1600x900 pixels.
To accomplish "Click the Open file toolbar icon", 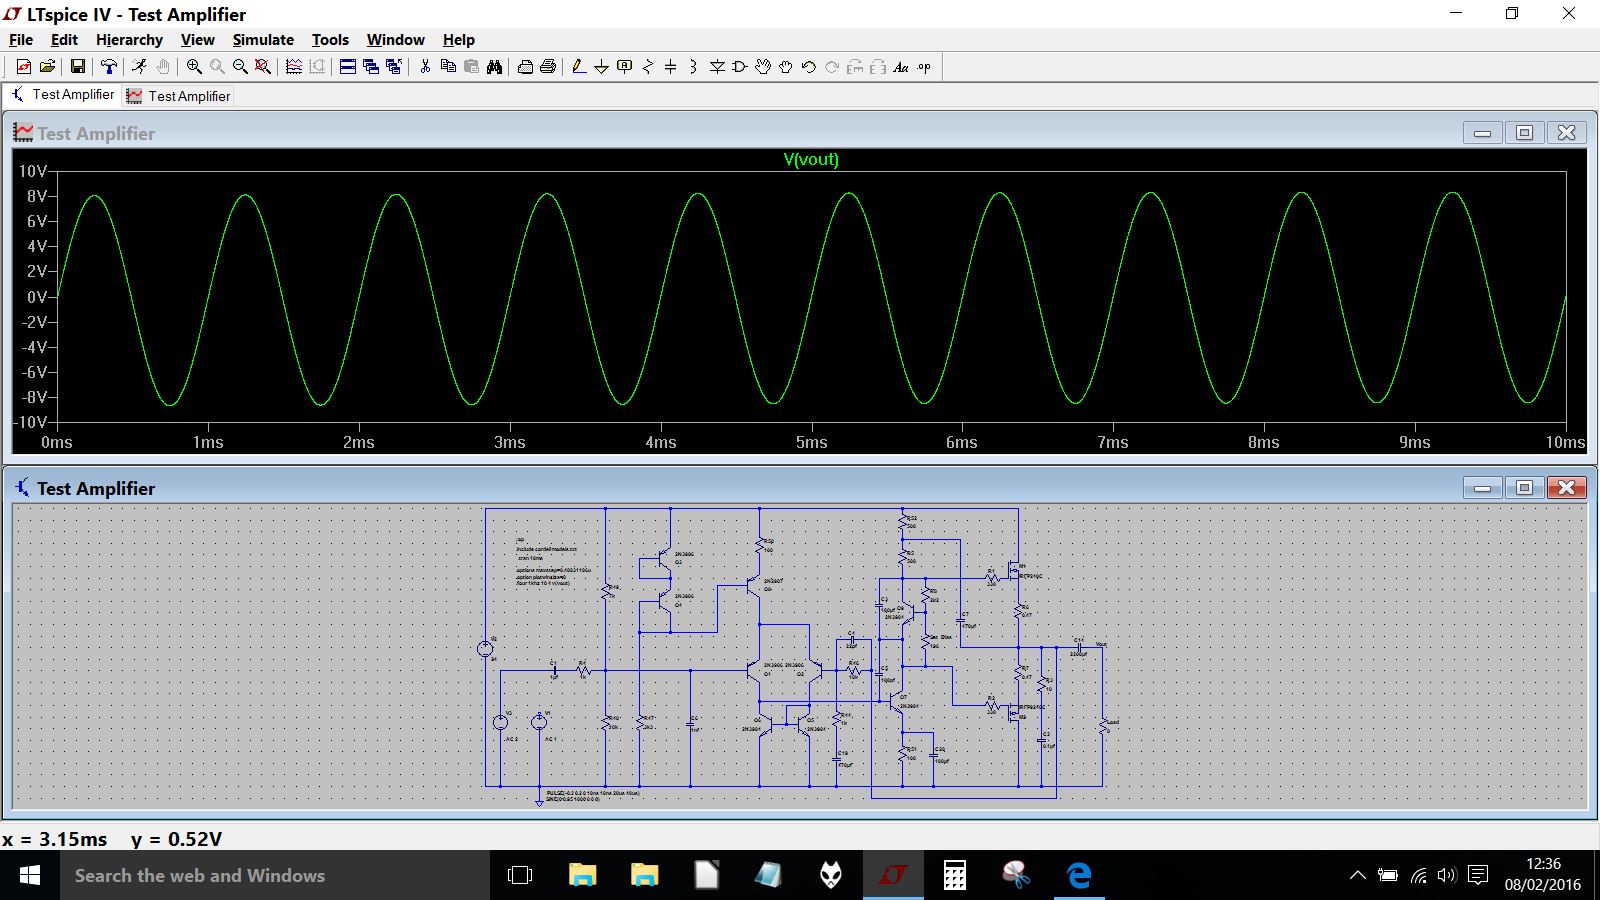I will 47,67.
